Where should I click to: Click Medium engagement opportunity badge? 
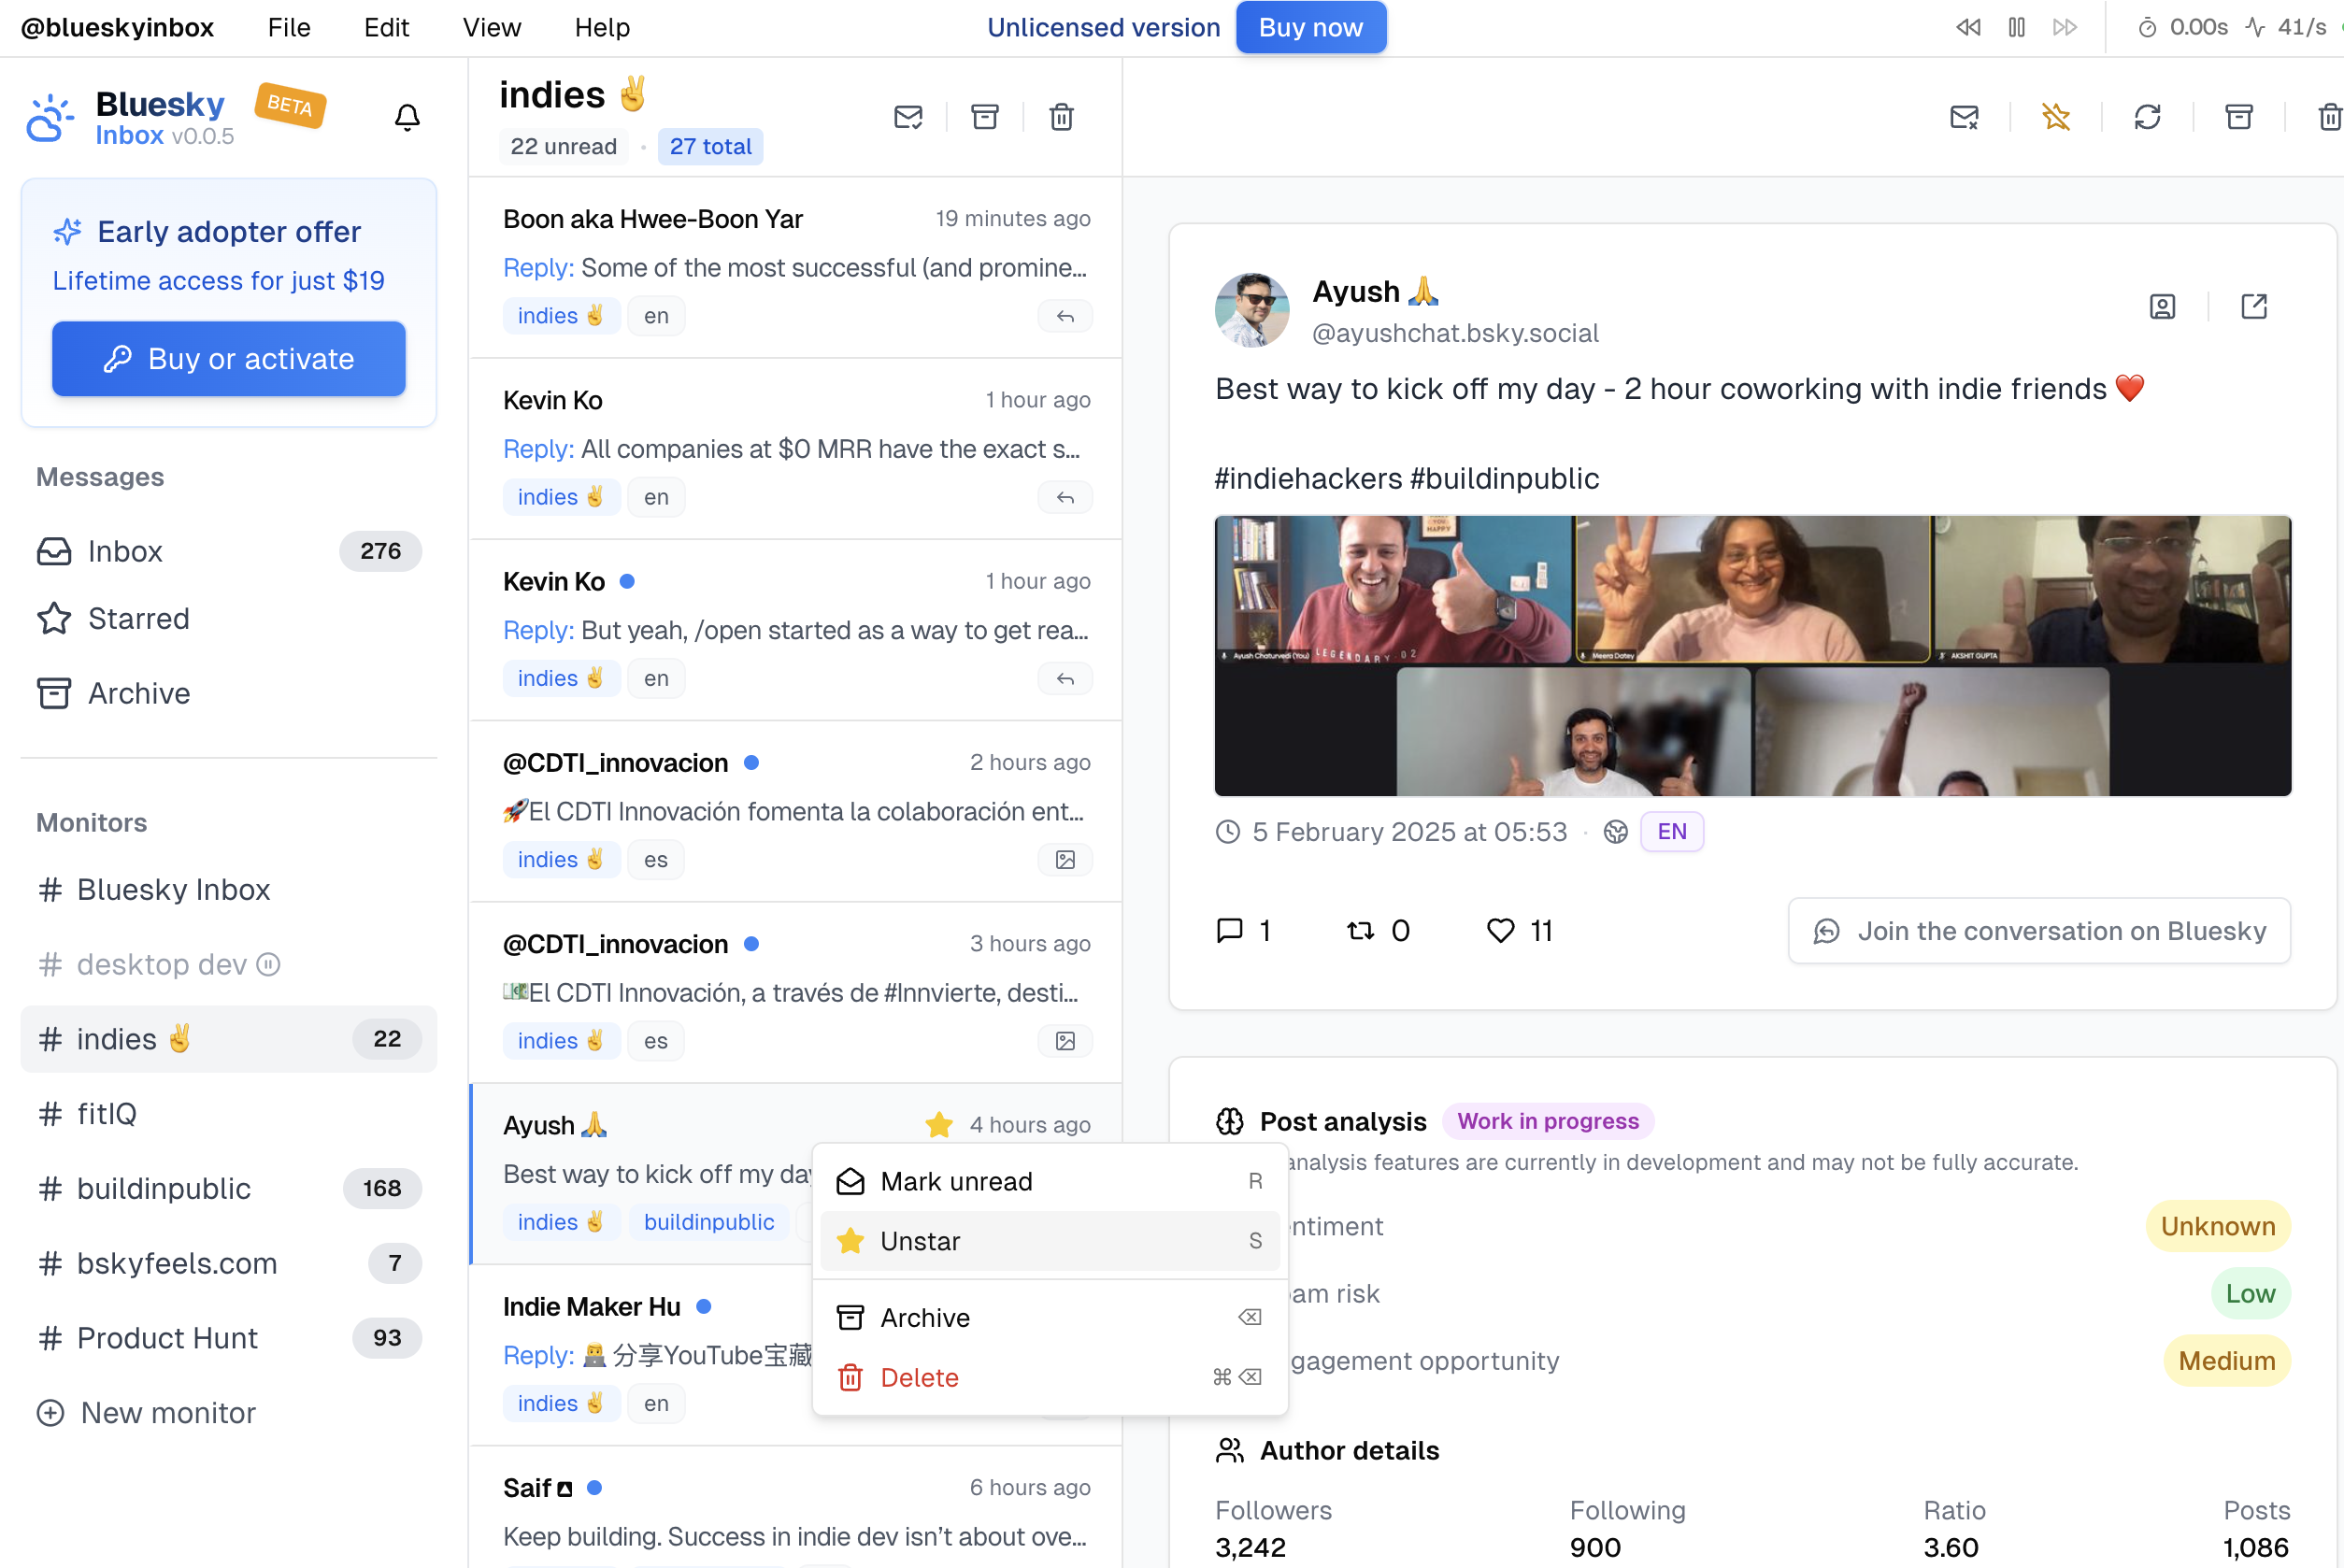click(x=2227, y=1362)
